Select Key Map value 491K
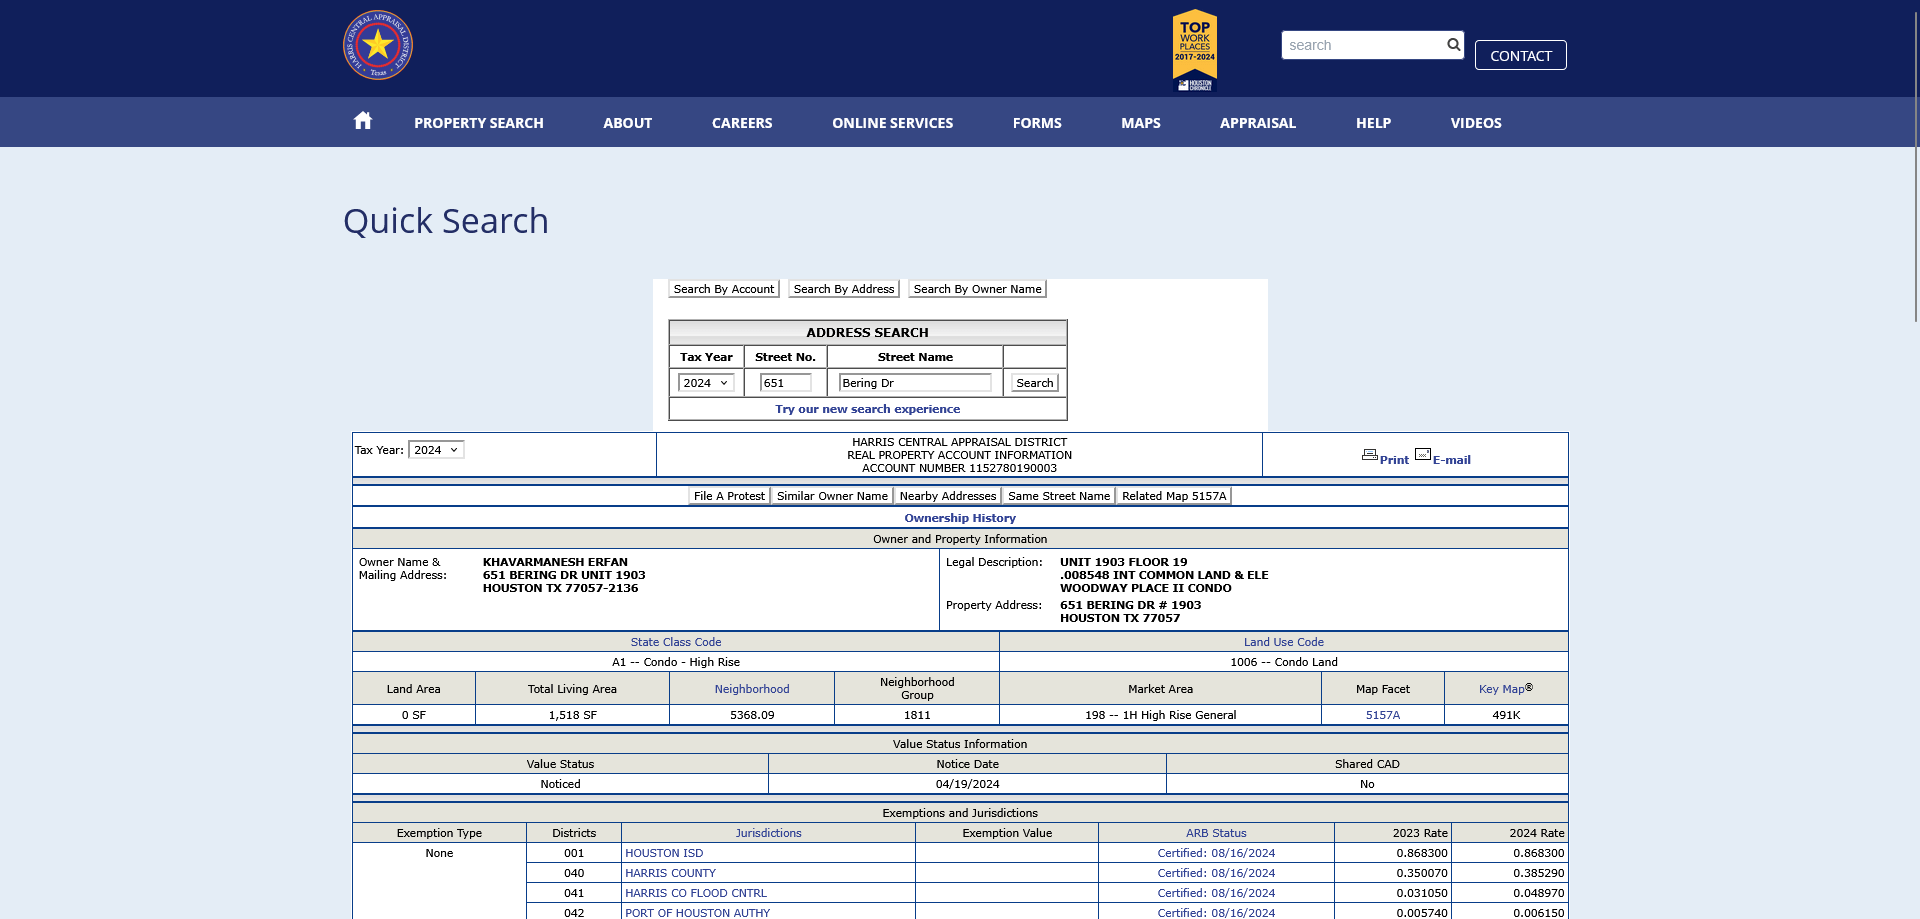The image size is (1920, 919). pos(1506,715)
